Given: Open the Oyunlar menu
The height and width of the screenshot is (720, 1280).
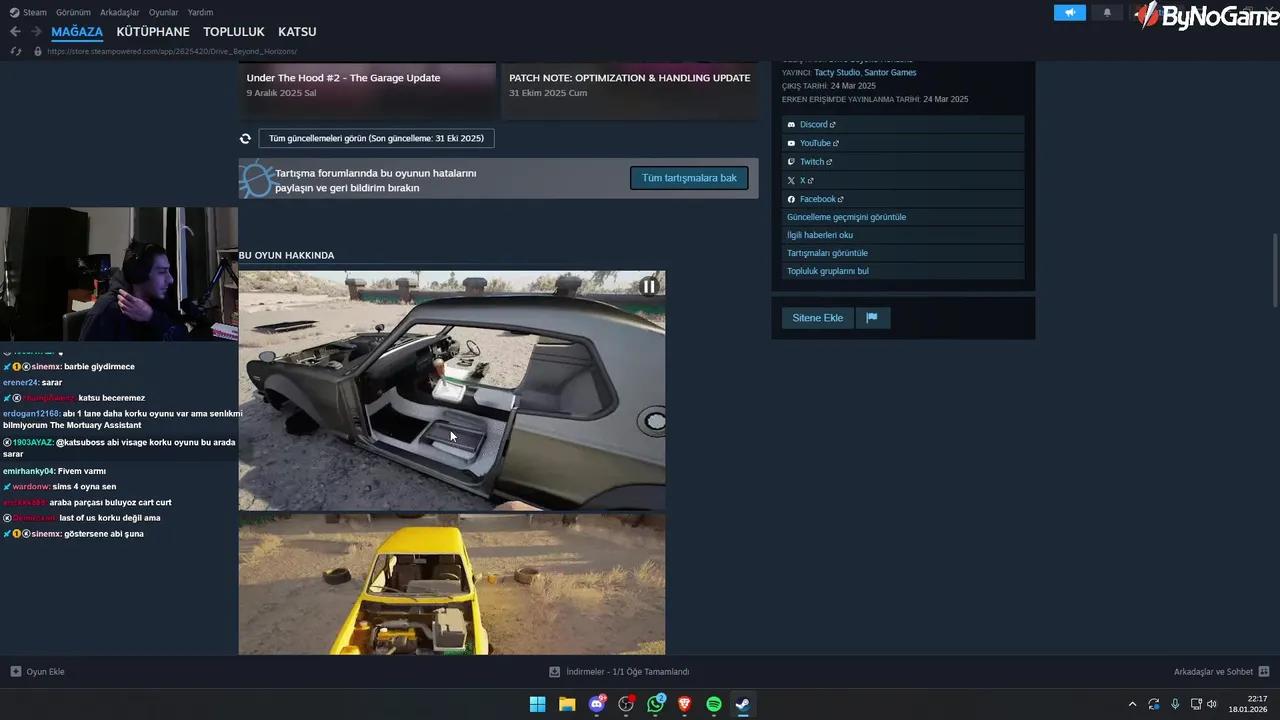Looking at the screenshot, I should tap(164, 12).
